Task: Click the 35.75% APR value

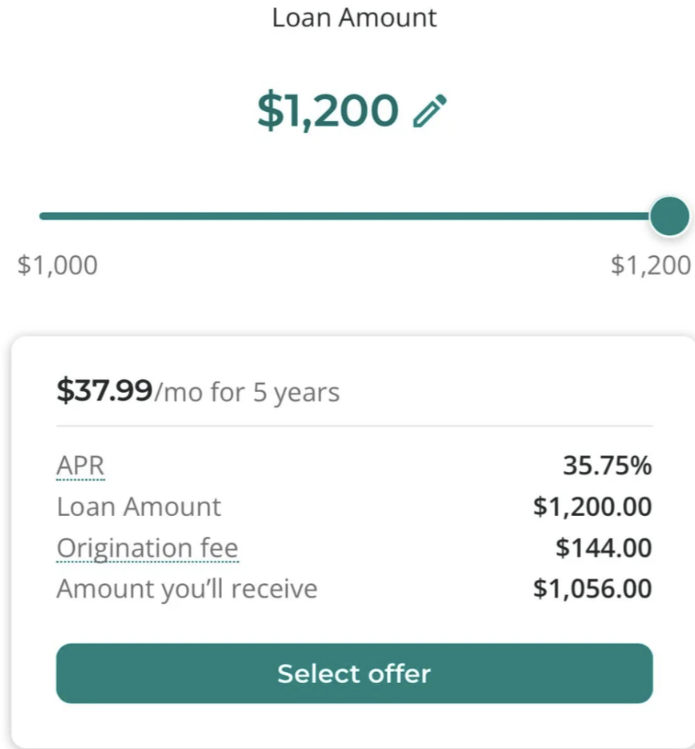Action: tap(607, 466)
